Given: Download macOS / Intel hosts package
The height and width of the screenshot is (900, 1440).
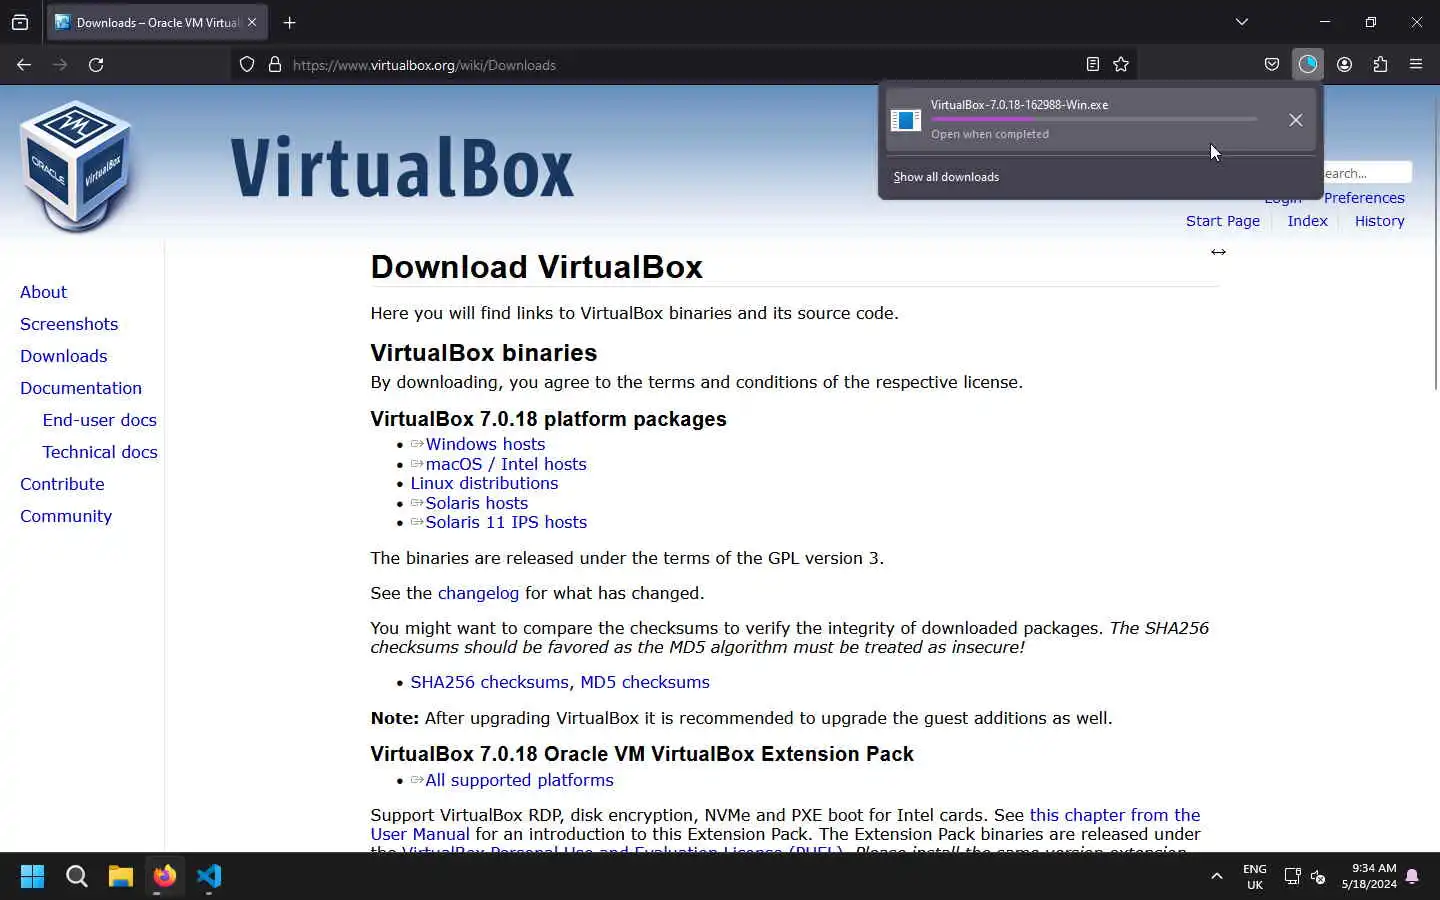Looking at the screenshot, I should (506, 464).
